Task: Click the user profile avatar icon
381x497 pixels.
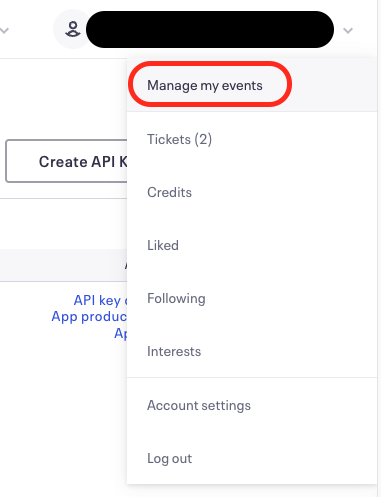Action: (x=72, y=29)
